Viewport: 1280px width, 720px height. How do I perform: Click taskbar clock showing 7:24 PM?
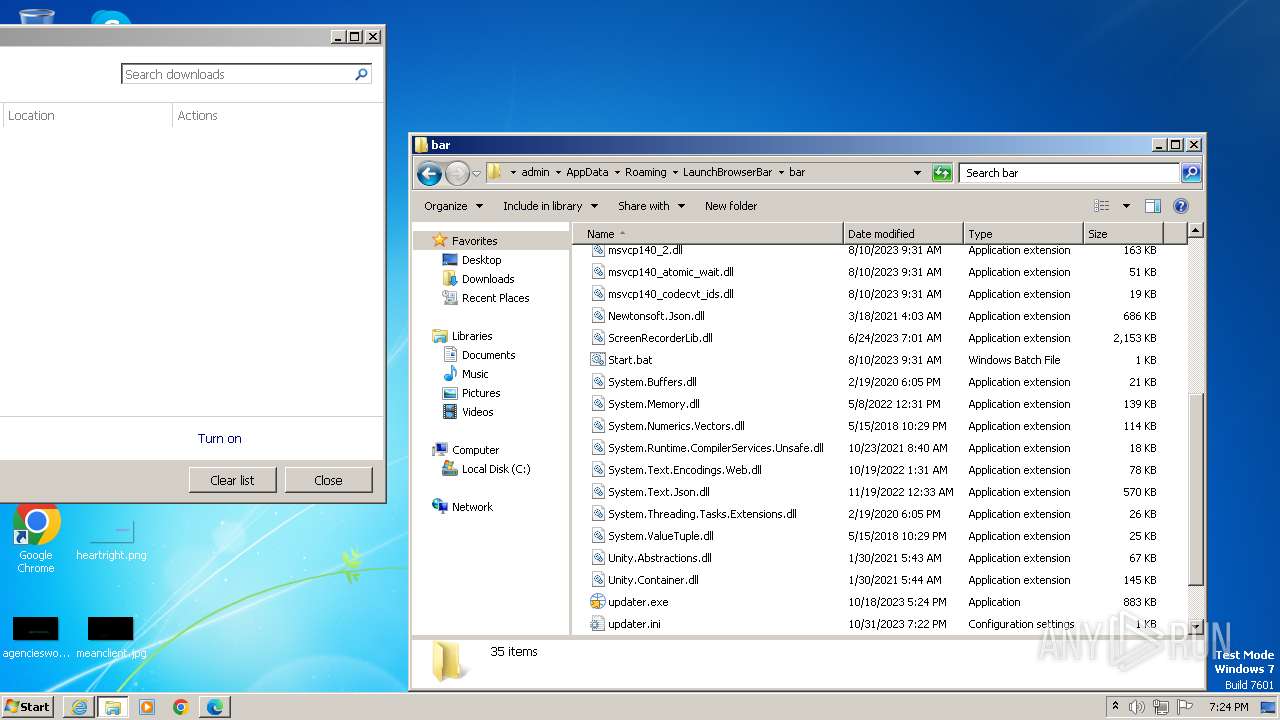(1228, 707)
